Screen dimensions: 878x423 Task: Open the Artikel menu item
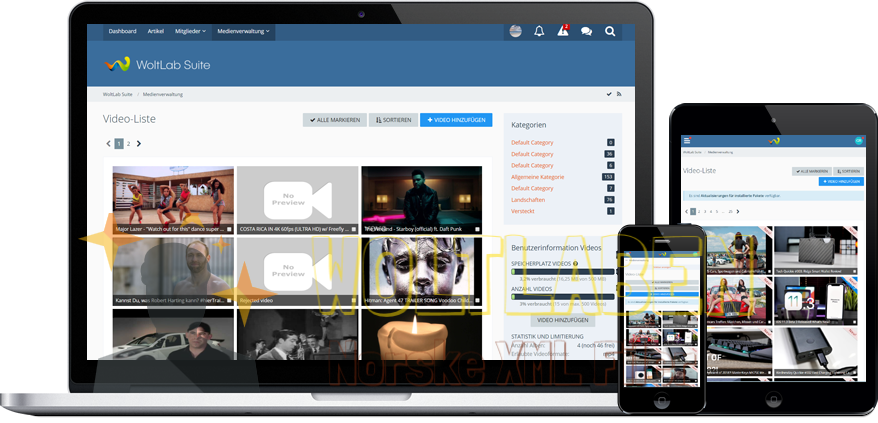click(x=156, y=31)
